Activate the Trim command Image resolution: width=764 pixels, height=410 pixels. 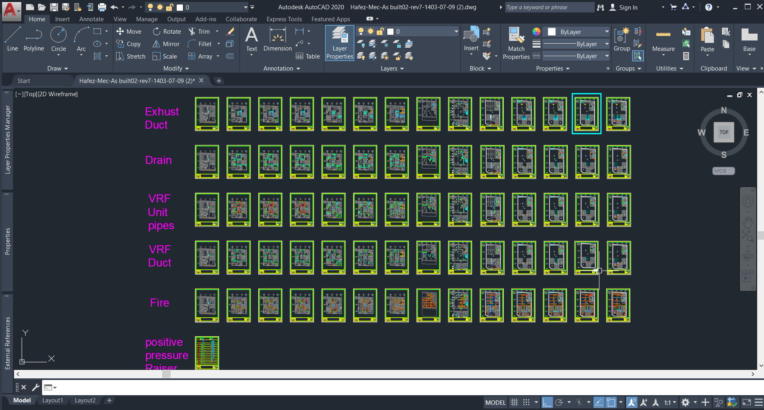tap(199, 31)
